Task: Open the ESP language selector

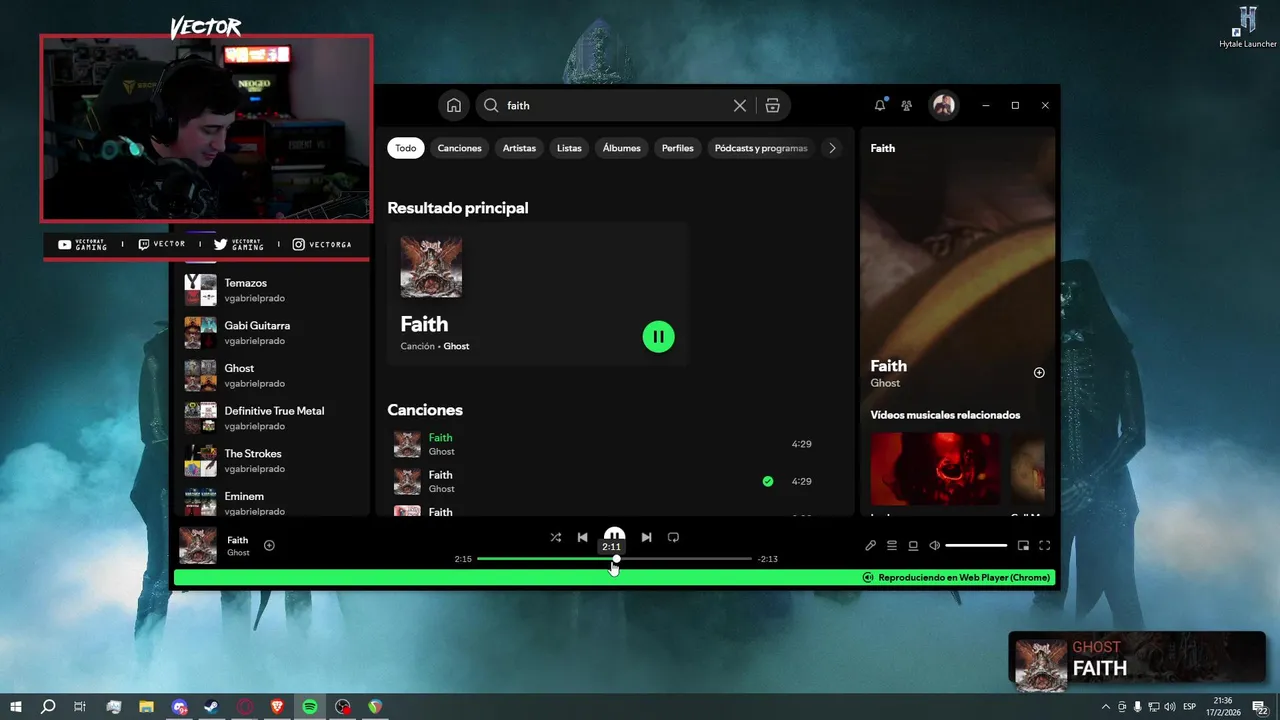Action: 1190,707
